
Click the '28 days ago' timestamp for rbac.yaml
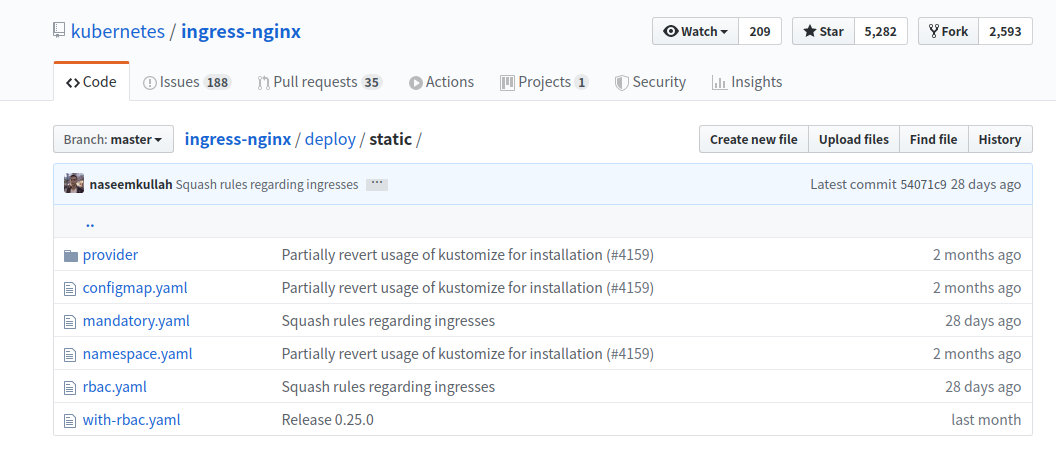click(983, 388)
